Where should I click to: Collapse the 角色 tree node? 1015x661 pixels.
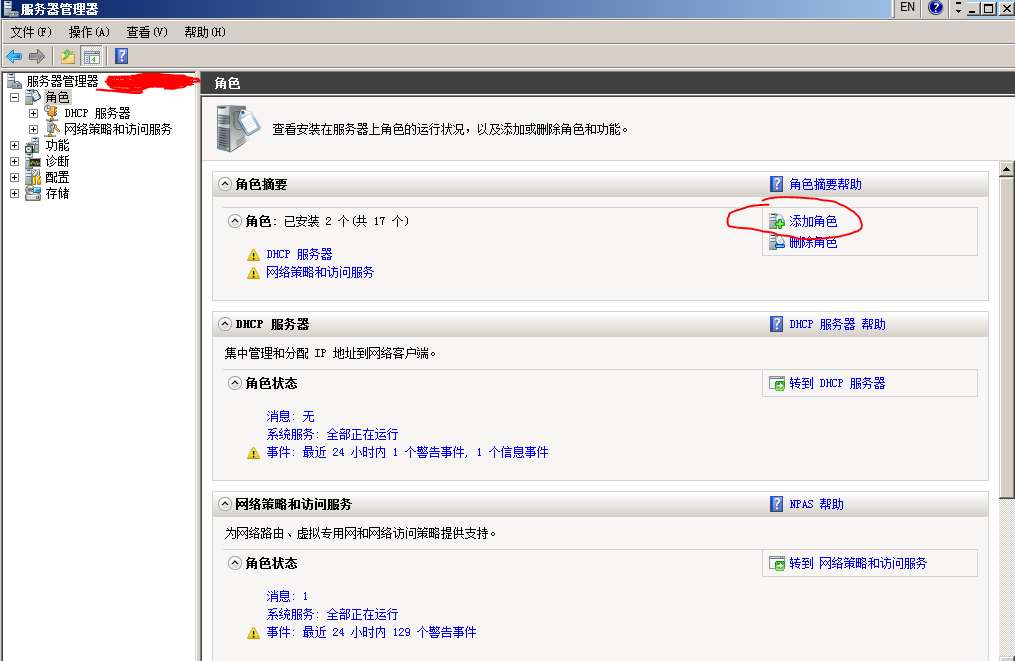pos(14,97)
